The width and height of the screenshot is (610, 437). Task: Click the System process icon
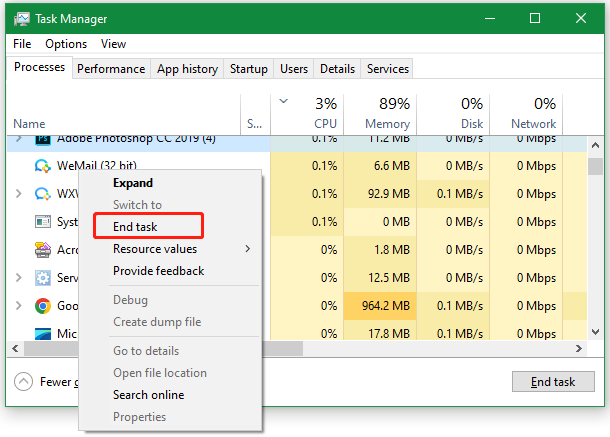43,222
